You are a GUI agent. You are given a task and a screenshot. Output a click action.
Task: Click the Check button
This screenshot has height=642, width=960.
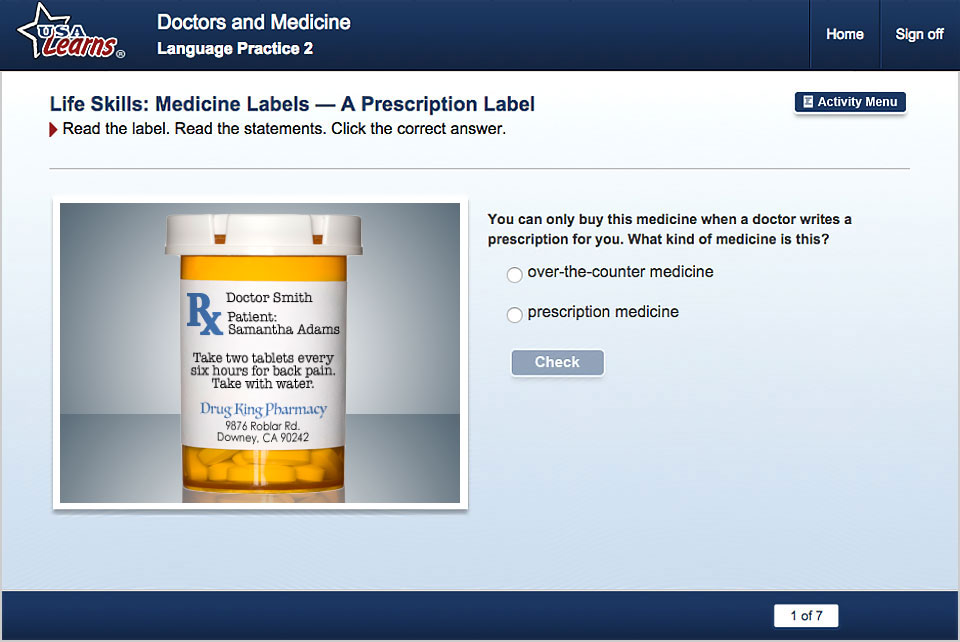557,362
